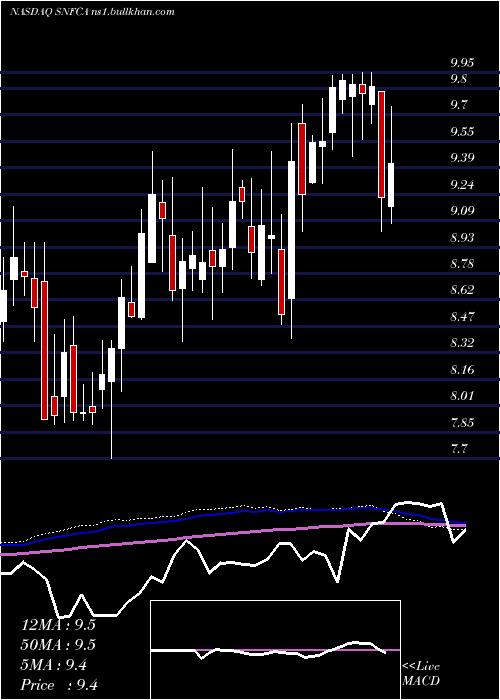This screenshot has height=700, width=500.
Task: Click the NASDAQ SNFCA chart title text
Action: pos(92,12)
